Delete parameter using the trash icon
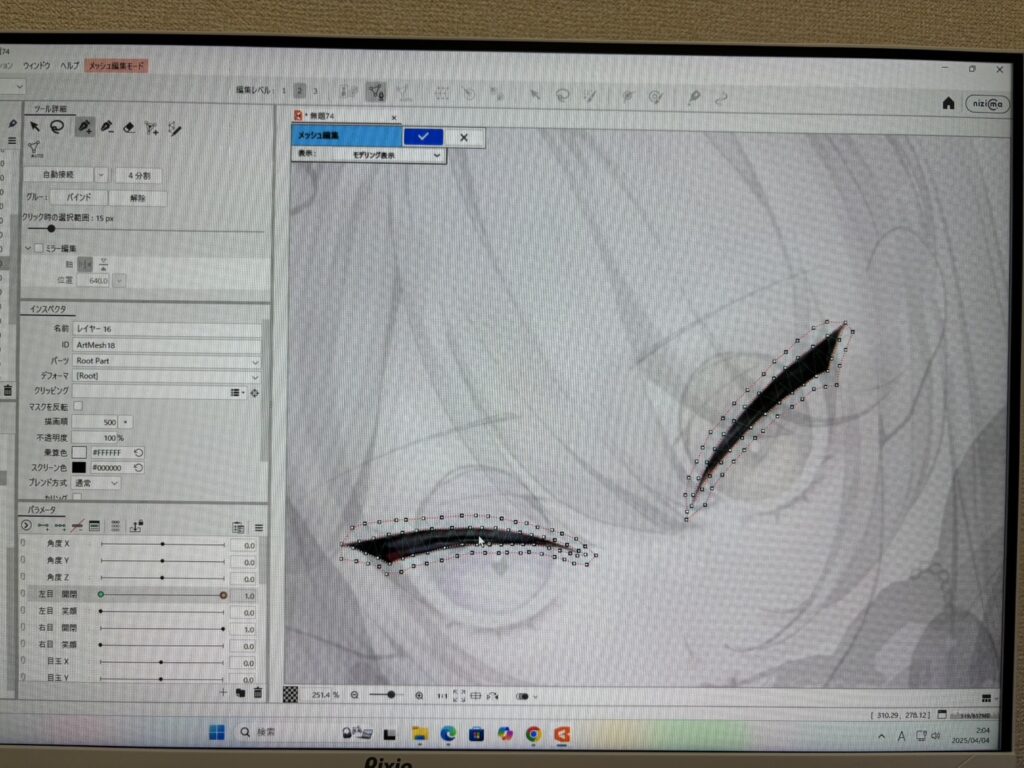The height and width of the screenshot is (768, 1024). click(258, 692)
